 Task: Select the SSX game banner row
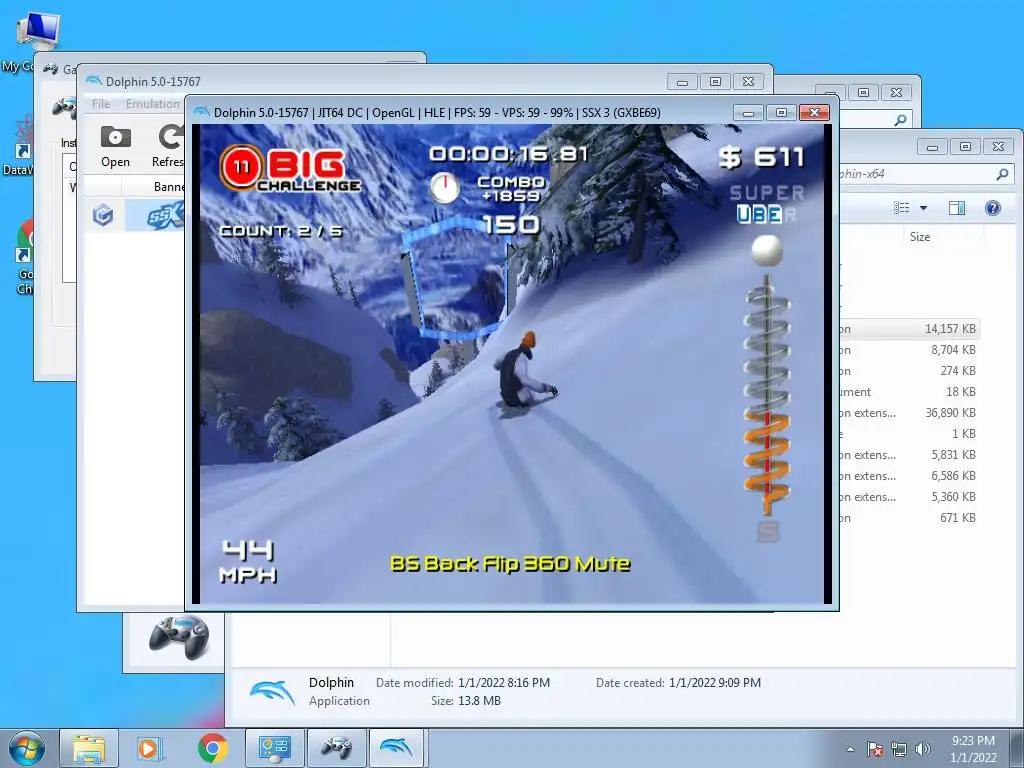coord(155,216)
